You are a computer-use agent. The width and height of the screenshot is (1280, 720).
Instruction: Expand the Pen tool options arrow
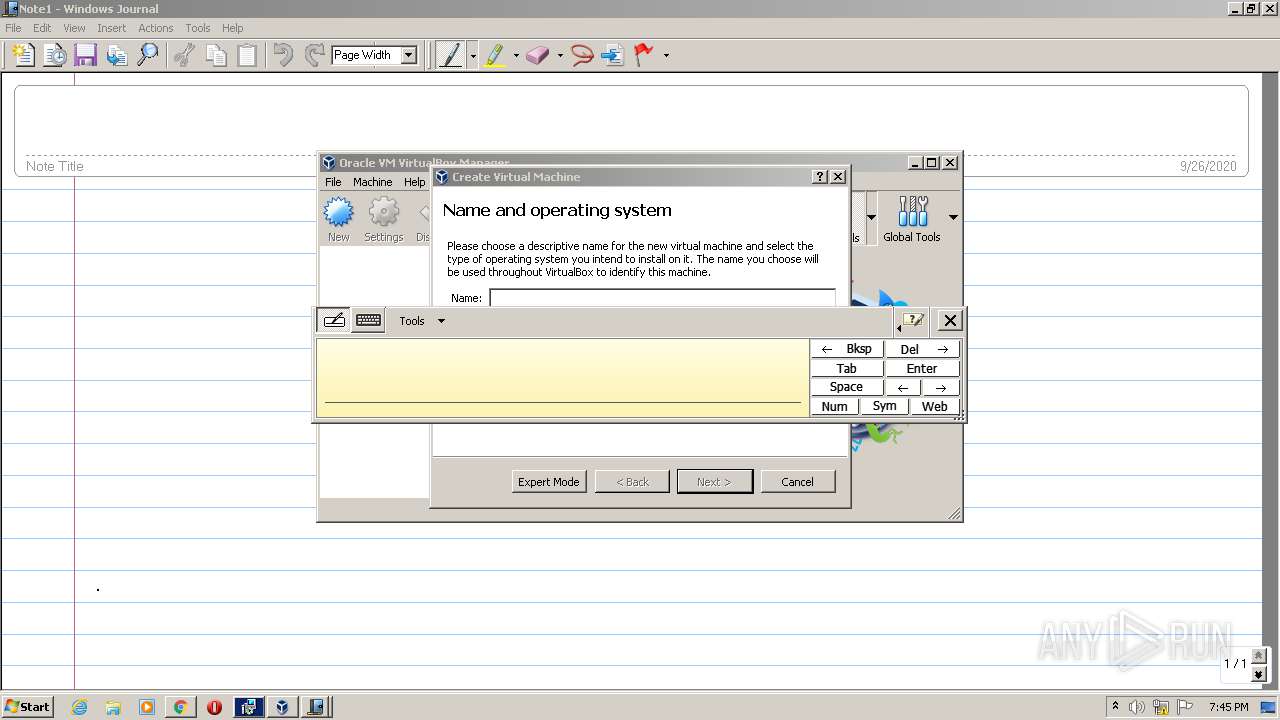[473, 55]
